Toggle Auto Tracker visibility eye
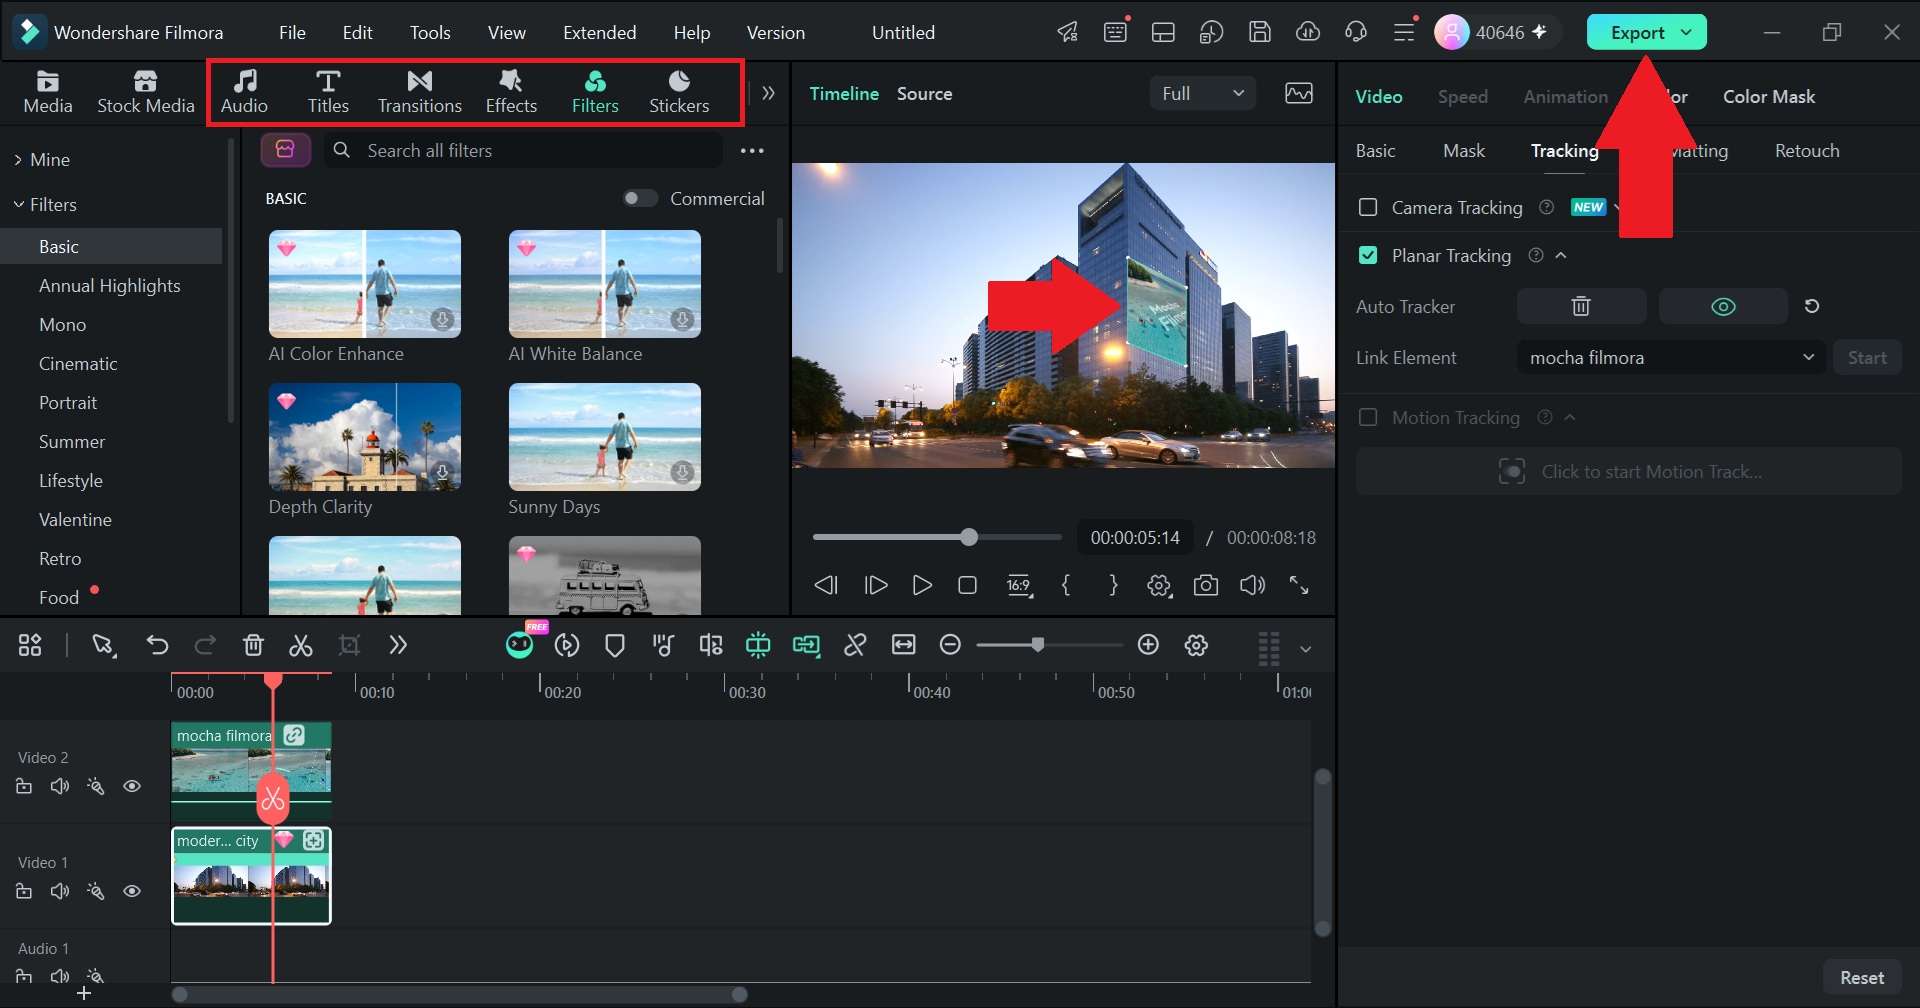The width and height of the screenshot is (1920, 1008). [x=1723, y=307]
